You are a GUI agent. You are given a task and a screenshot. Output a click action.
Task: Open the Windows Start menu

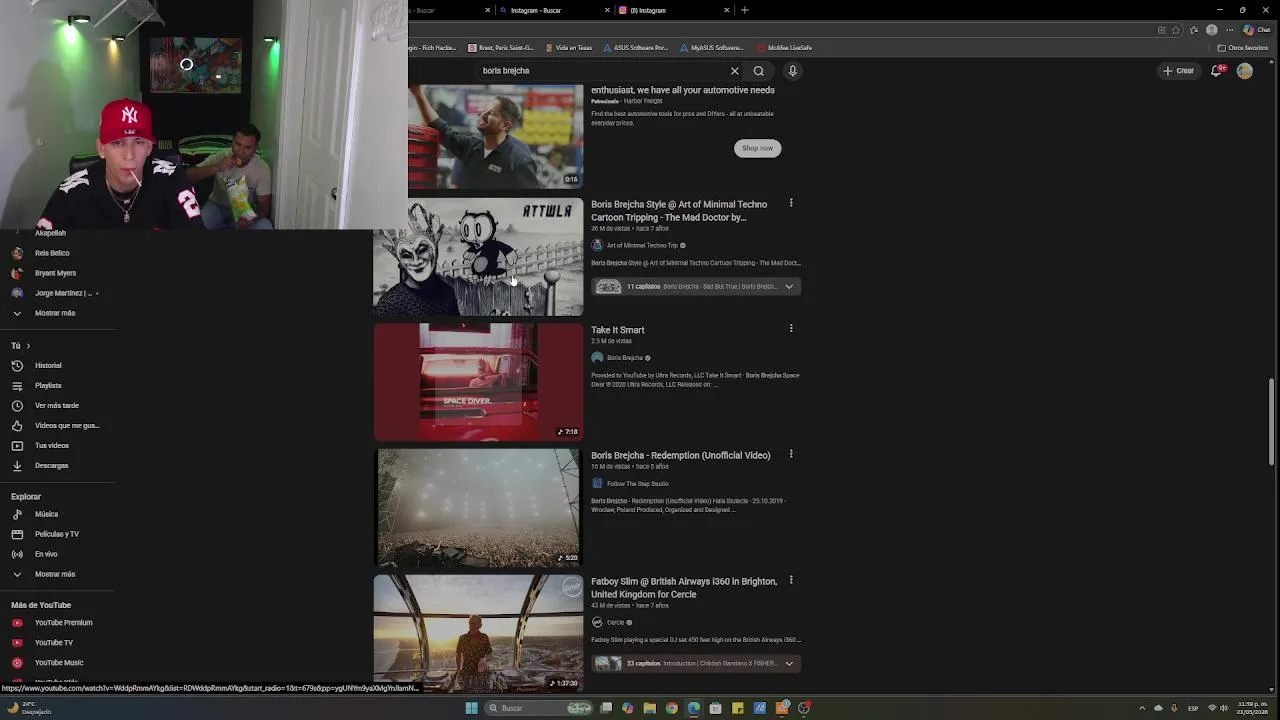tap(471, 708)
